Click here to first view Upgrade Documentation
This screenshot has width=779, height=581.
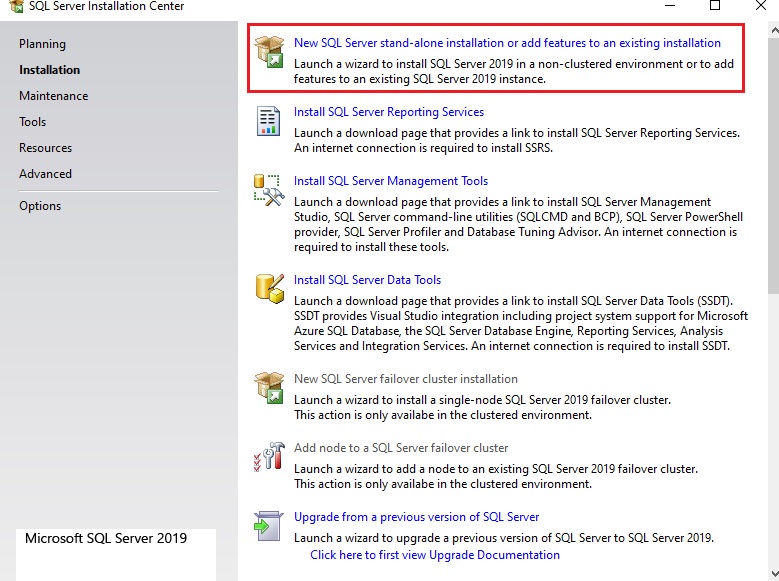pos(435,555)
